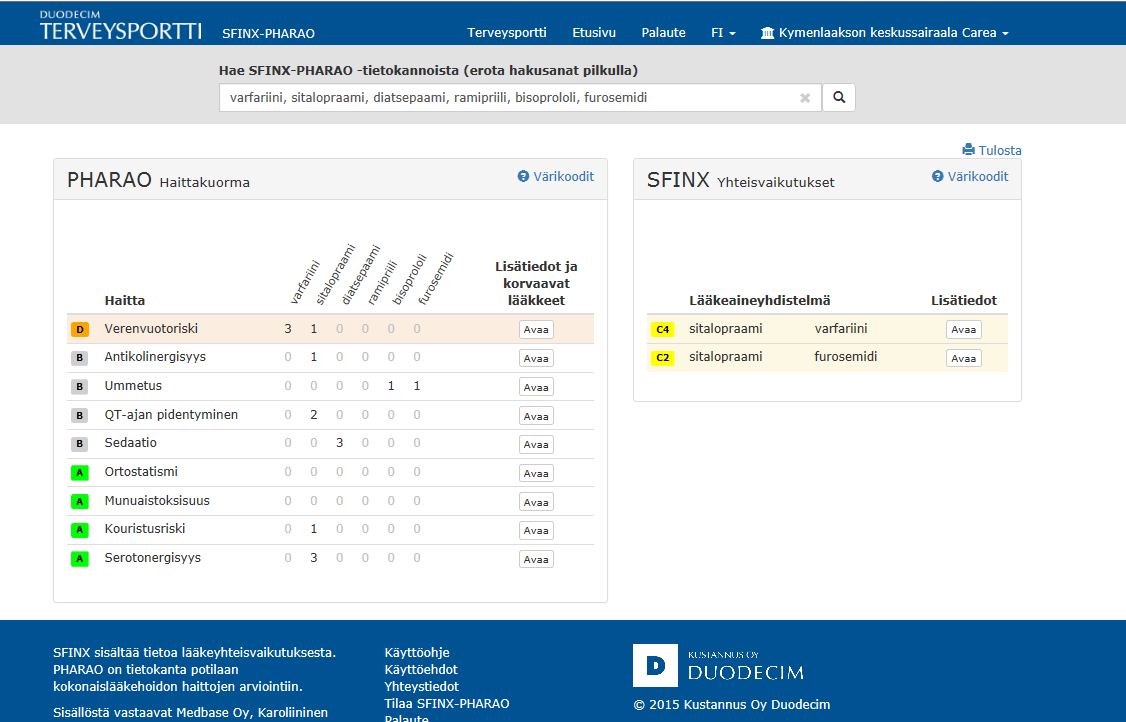Open Avaa for sitalopraami varfariini interaction
Image resolution: width=1126 pixels, height=722 pixels.
[964, 330]
